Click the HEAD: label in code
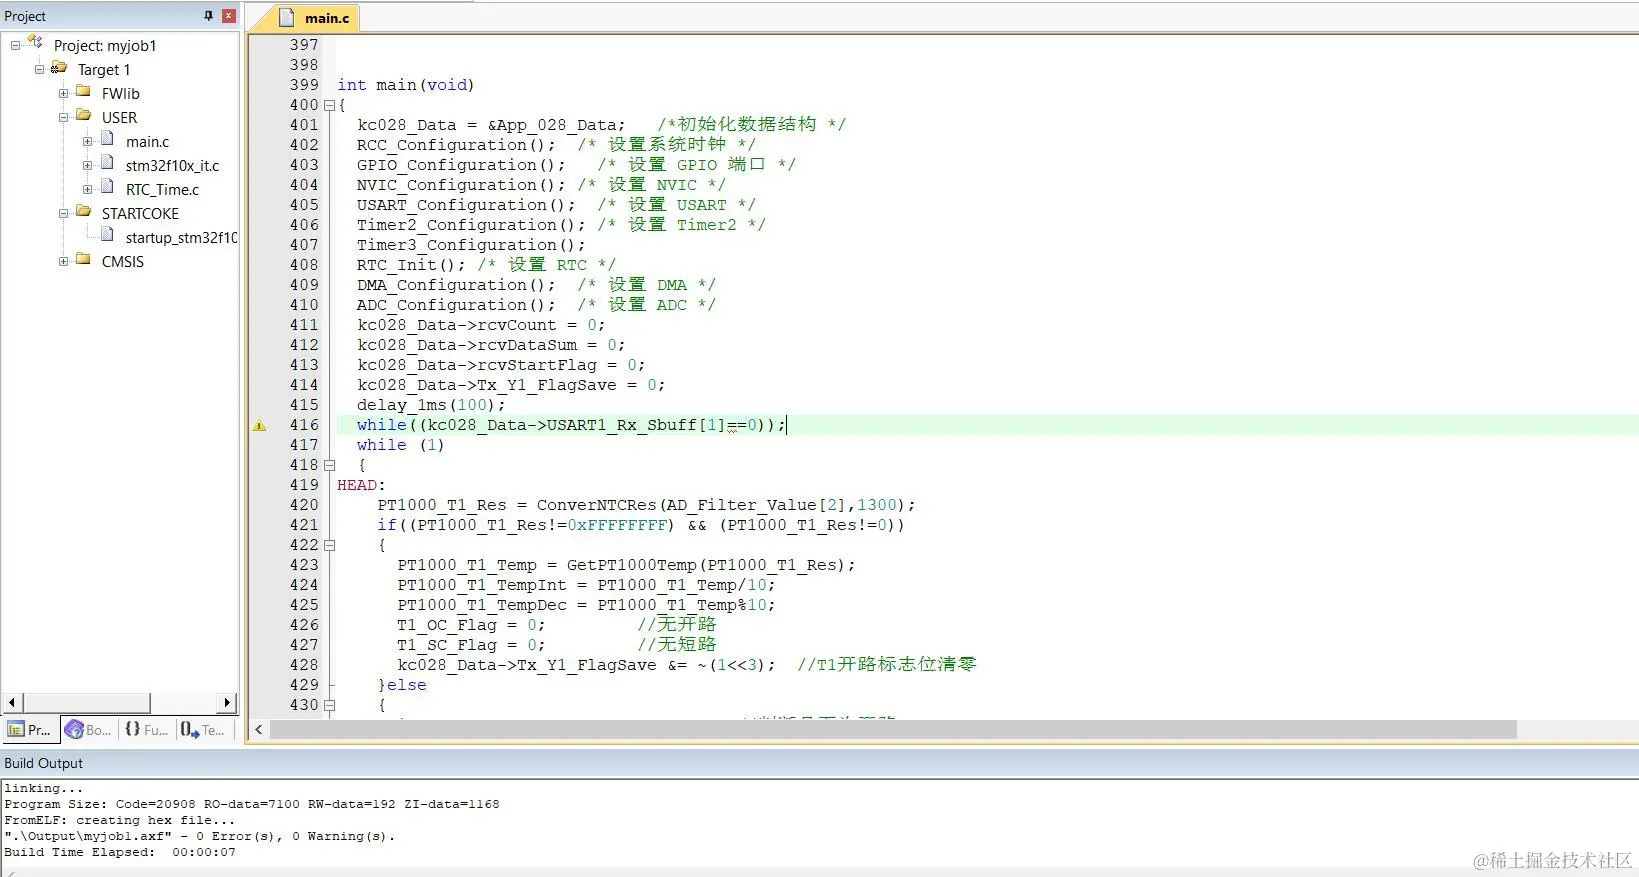This screenshot has width=1639, height=877. point(361,485)
